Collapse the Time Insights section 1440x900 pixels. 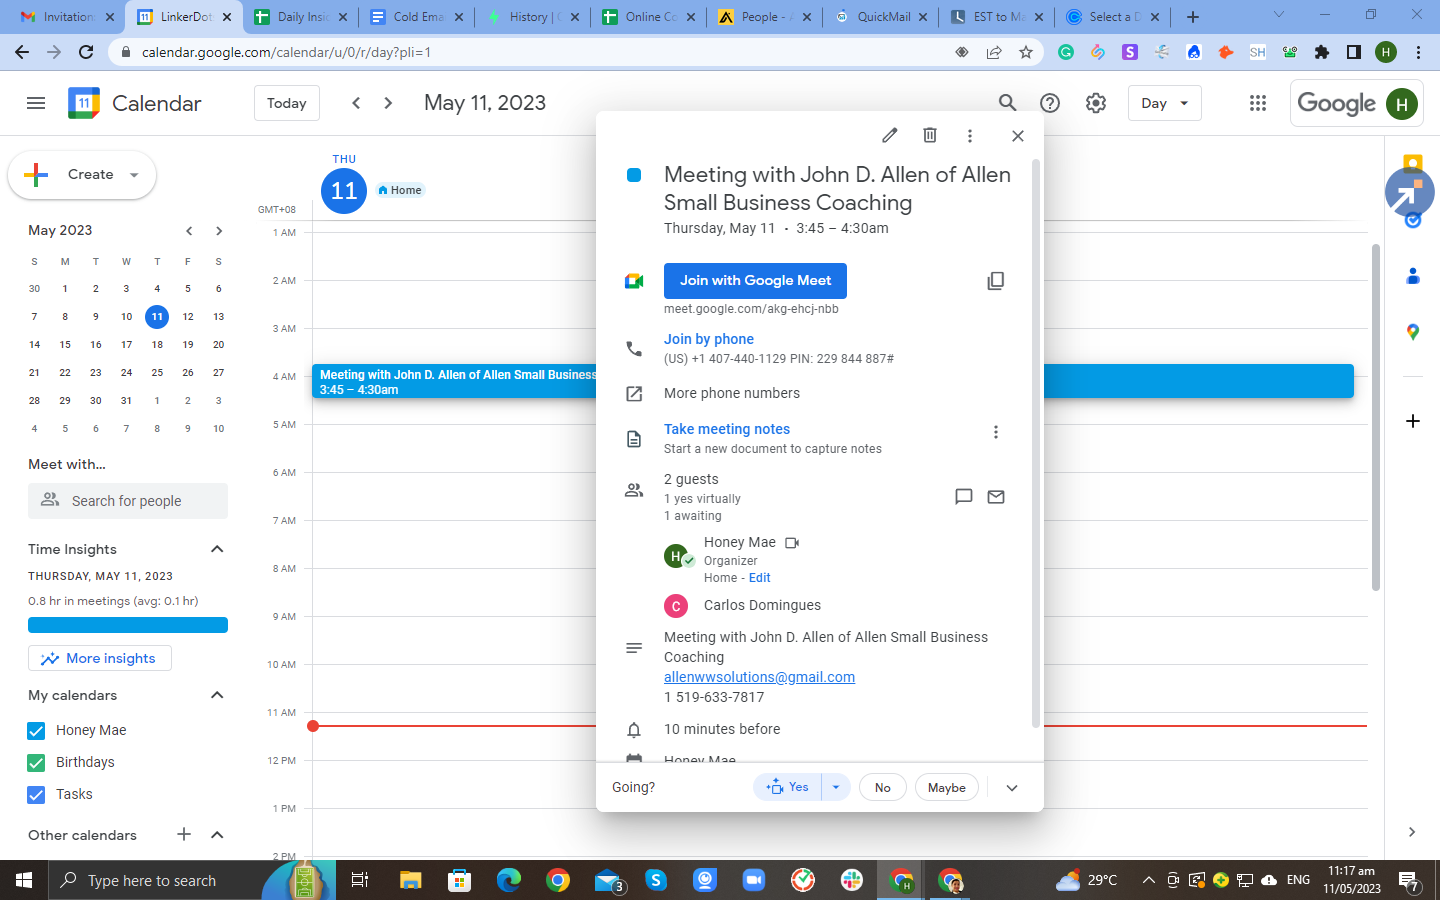[x=217, y=549]
